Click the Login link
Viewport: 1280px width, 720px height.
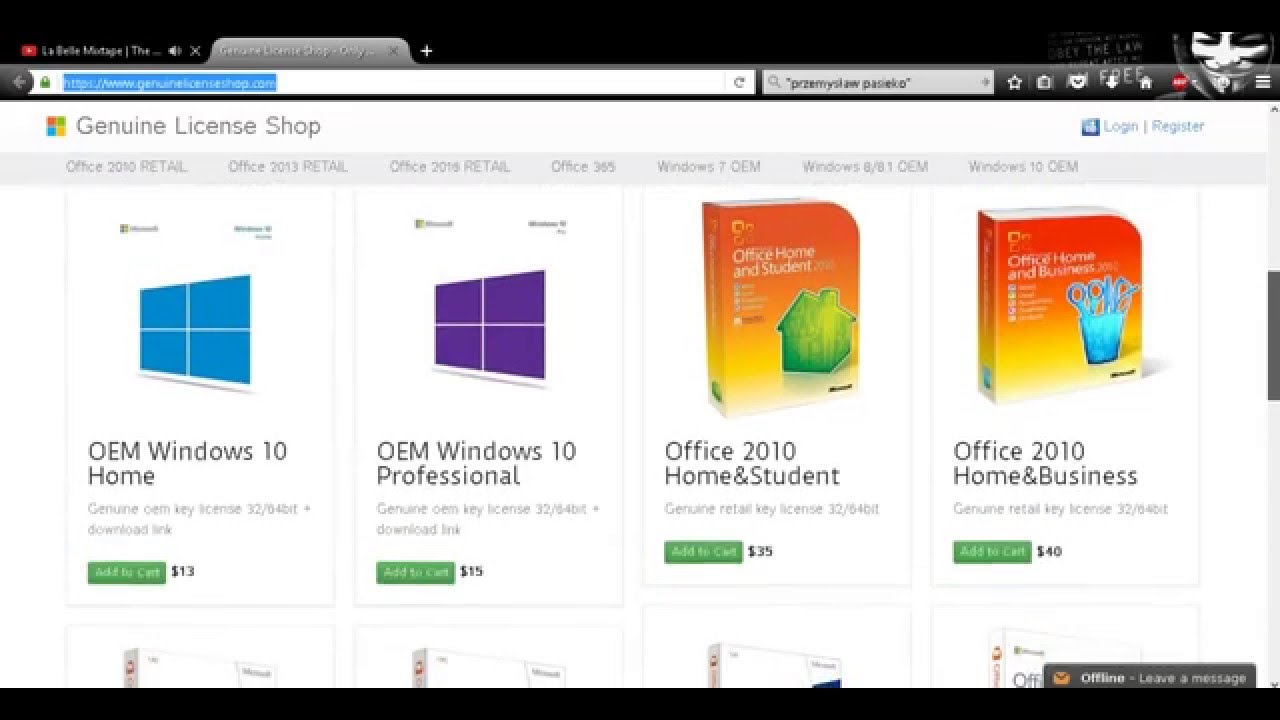point(1121,126)
